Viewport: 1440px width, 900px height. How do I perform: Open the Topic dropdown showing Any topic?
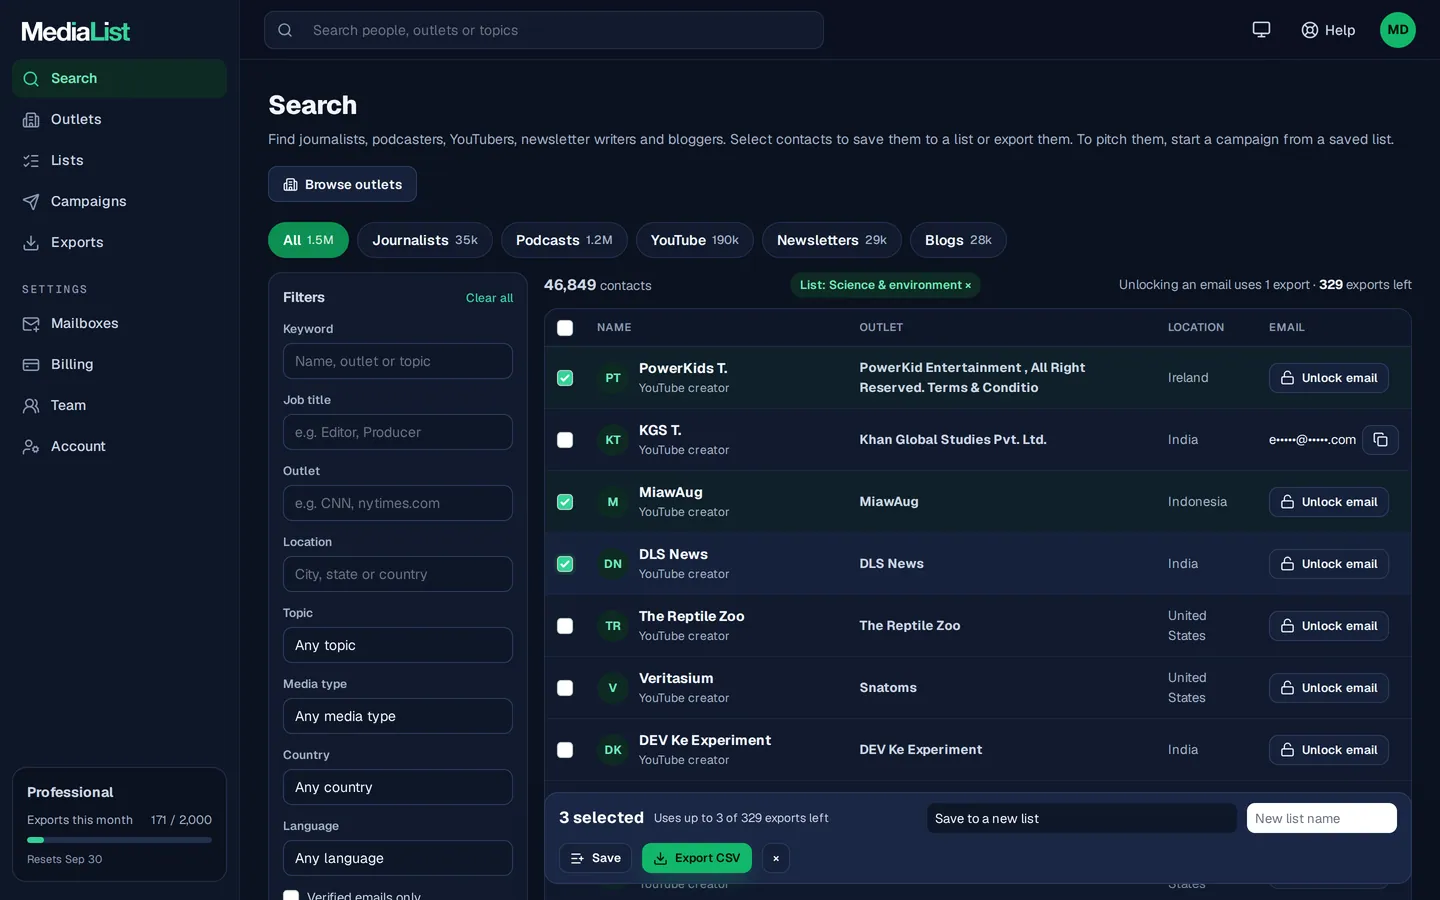tap(398, 645)
